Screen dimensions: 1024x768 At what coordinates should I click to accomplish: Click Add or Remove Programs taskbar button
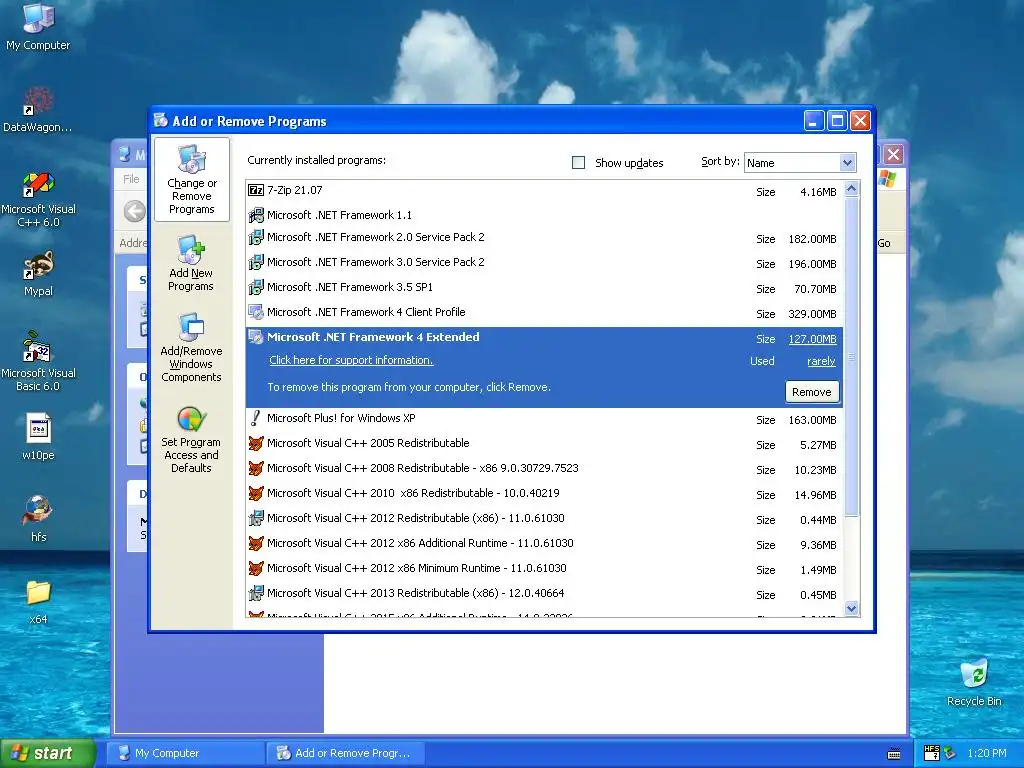click(x=346, y=753)
